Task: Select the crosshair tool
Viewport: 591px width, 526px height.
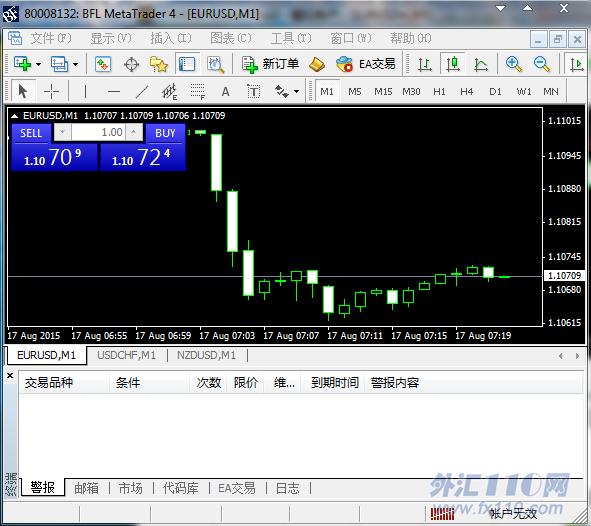Action: 51,91
